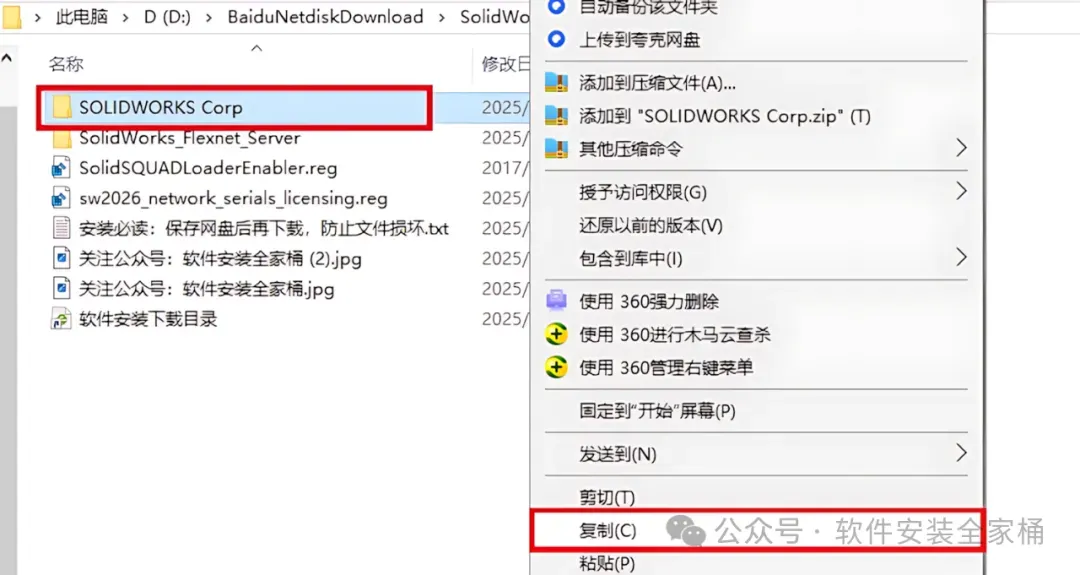
Task: Click 使用 360进行木马云查杀 icon
Action: coord(557,334)
